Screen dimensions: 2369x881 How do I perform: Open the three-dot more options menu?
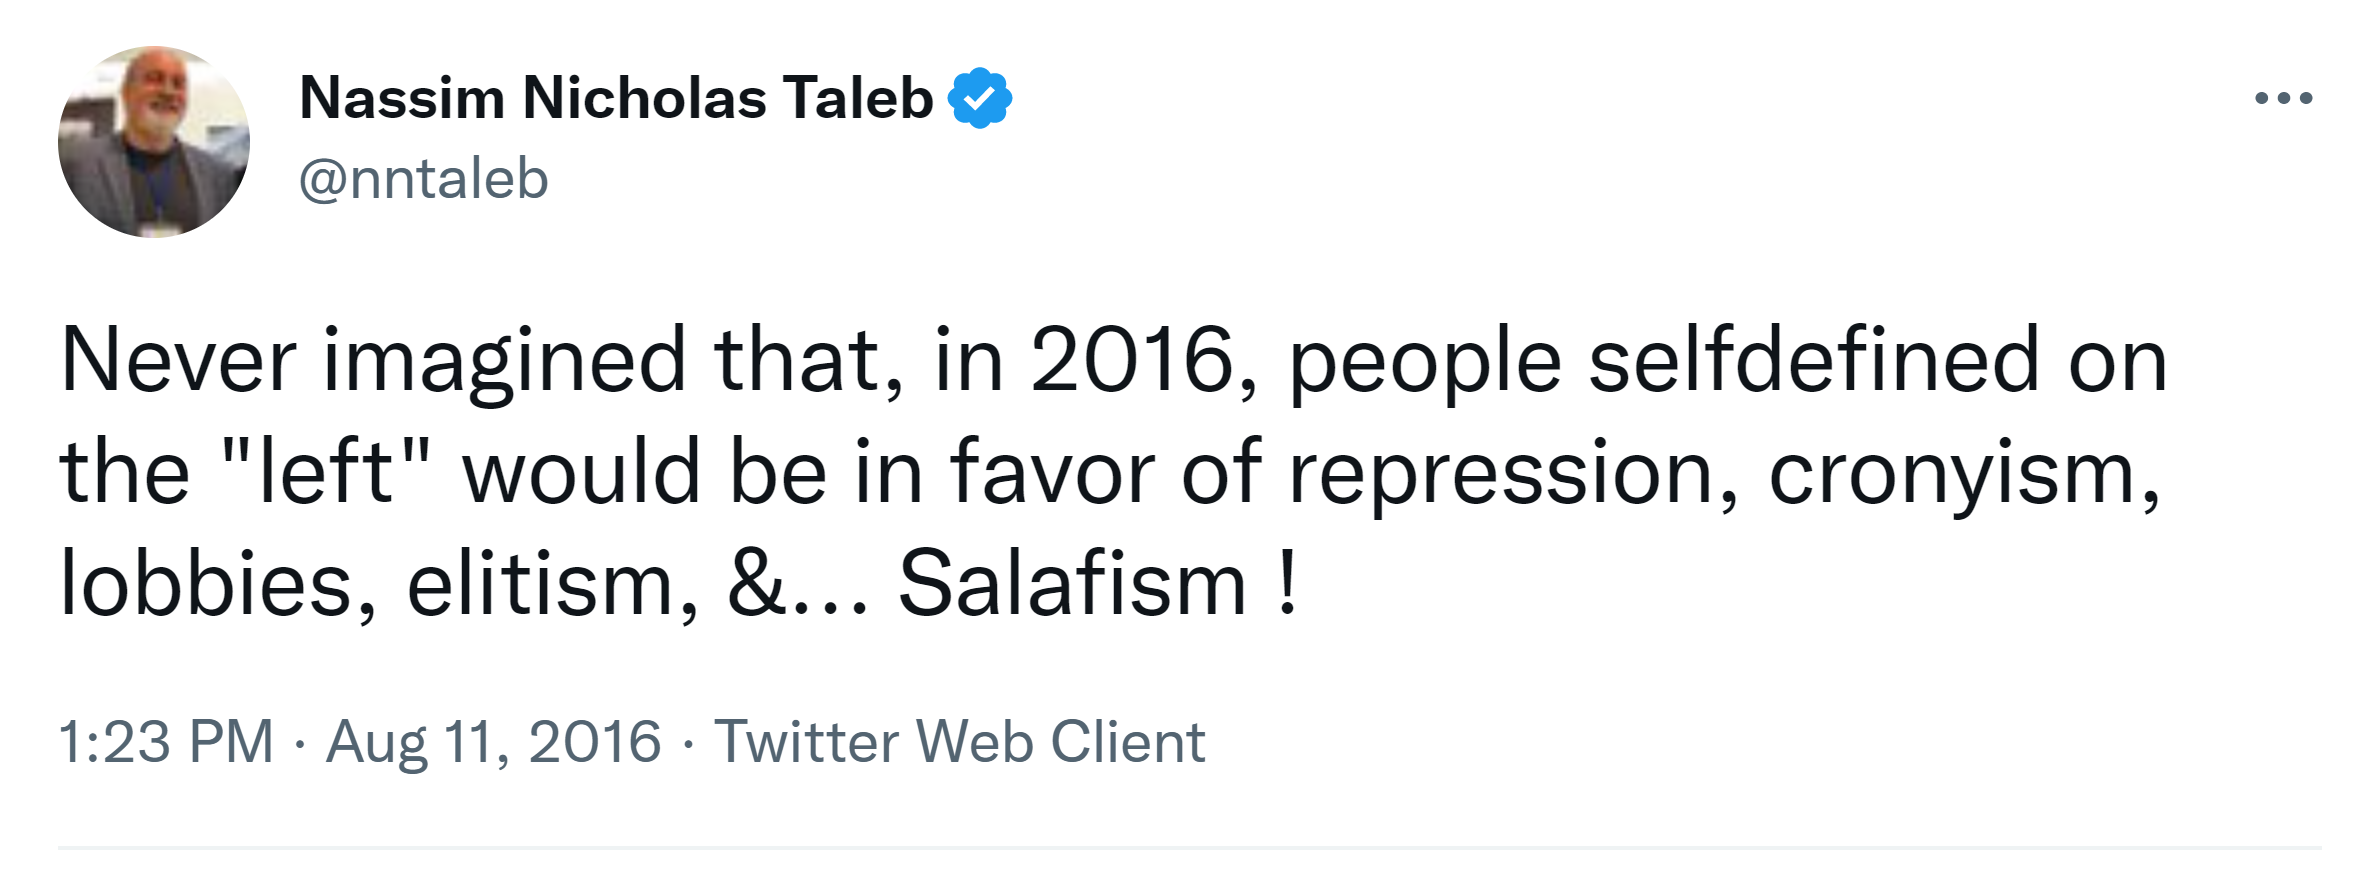[2283, 98]
